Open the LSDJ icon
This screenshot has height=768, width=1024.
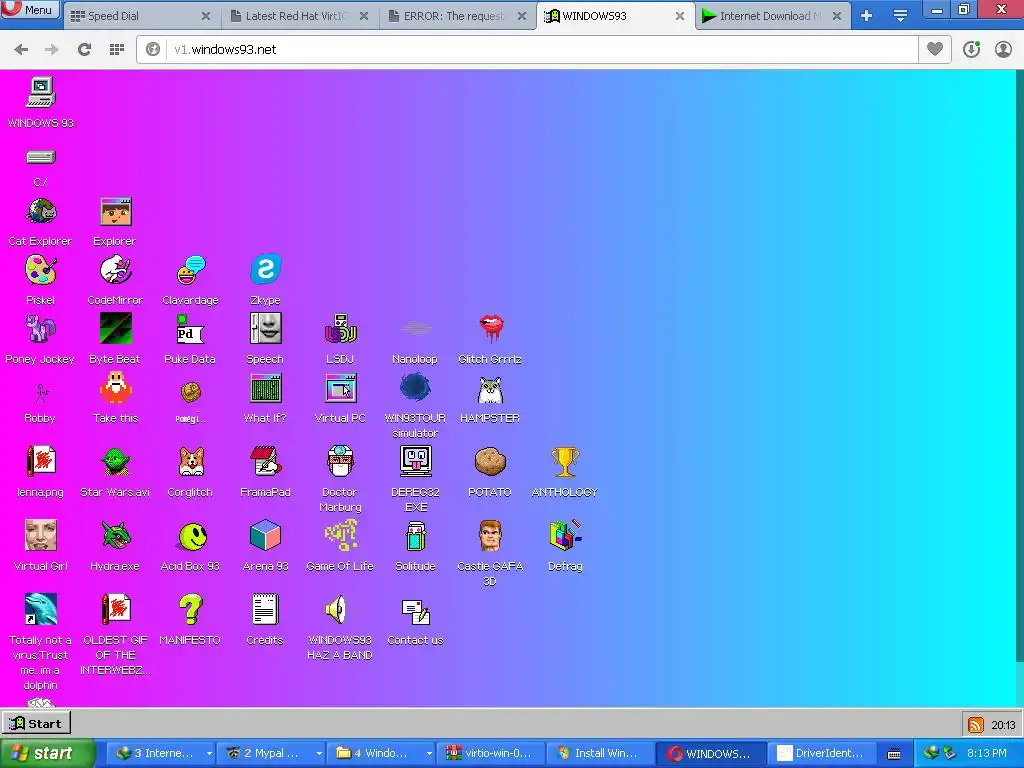(x=340, y=328)
